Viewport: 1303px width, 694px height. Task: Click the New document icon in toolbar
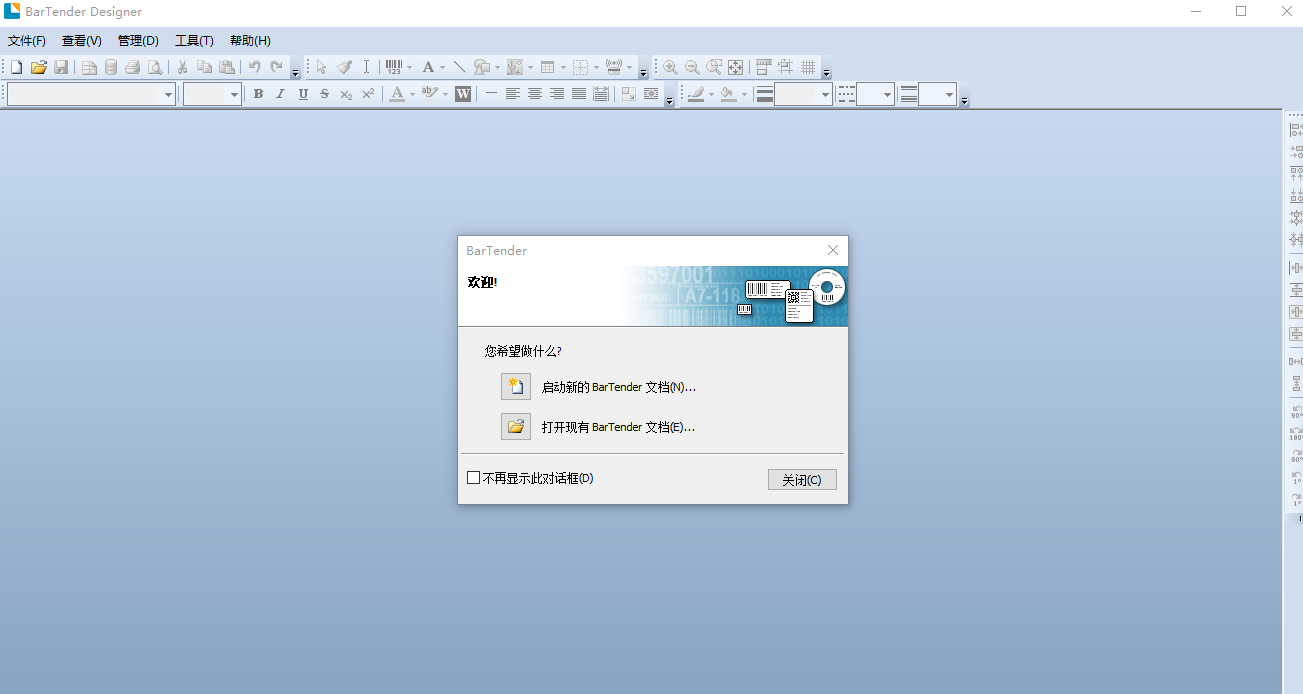(x=17, y=67)
